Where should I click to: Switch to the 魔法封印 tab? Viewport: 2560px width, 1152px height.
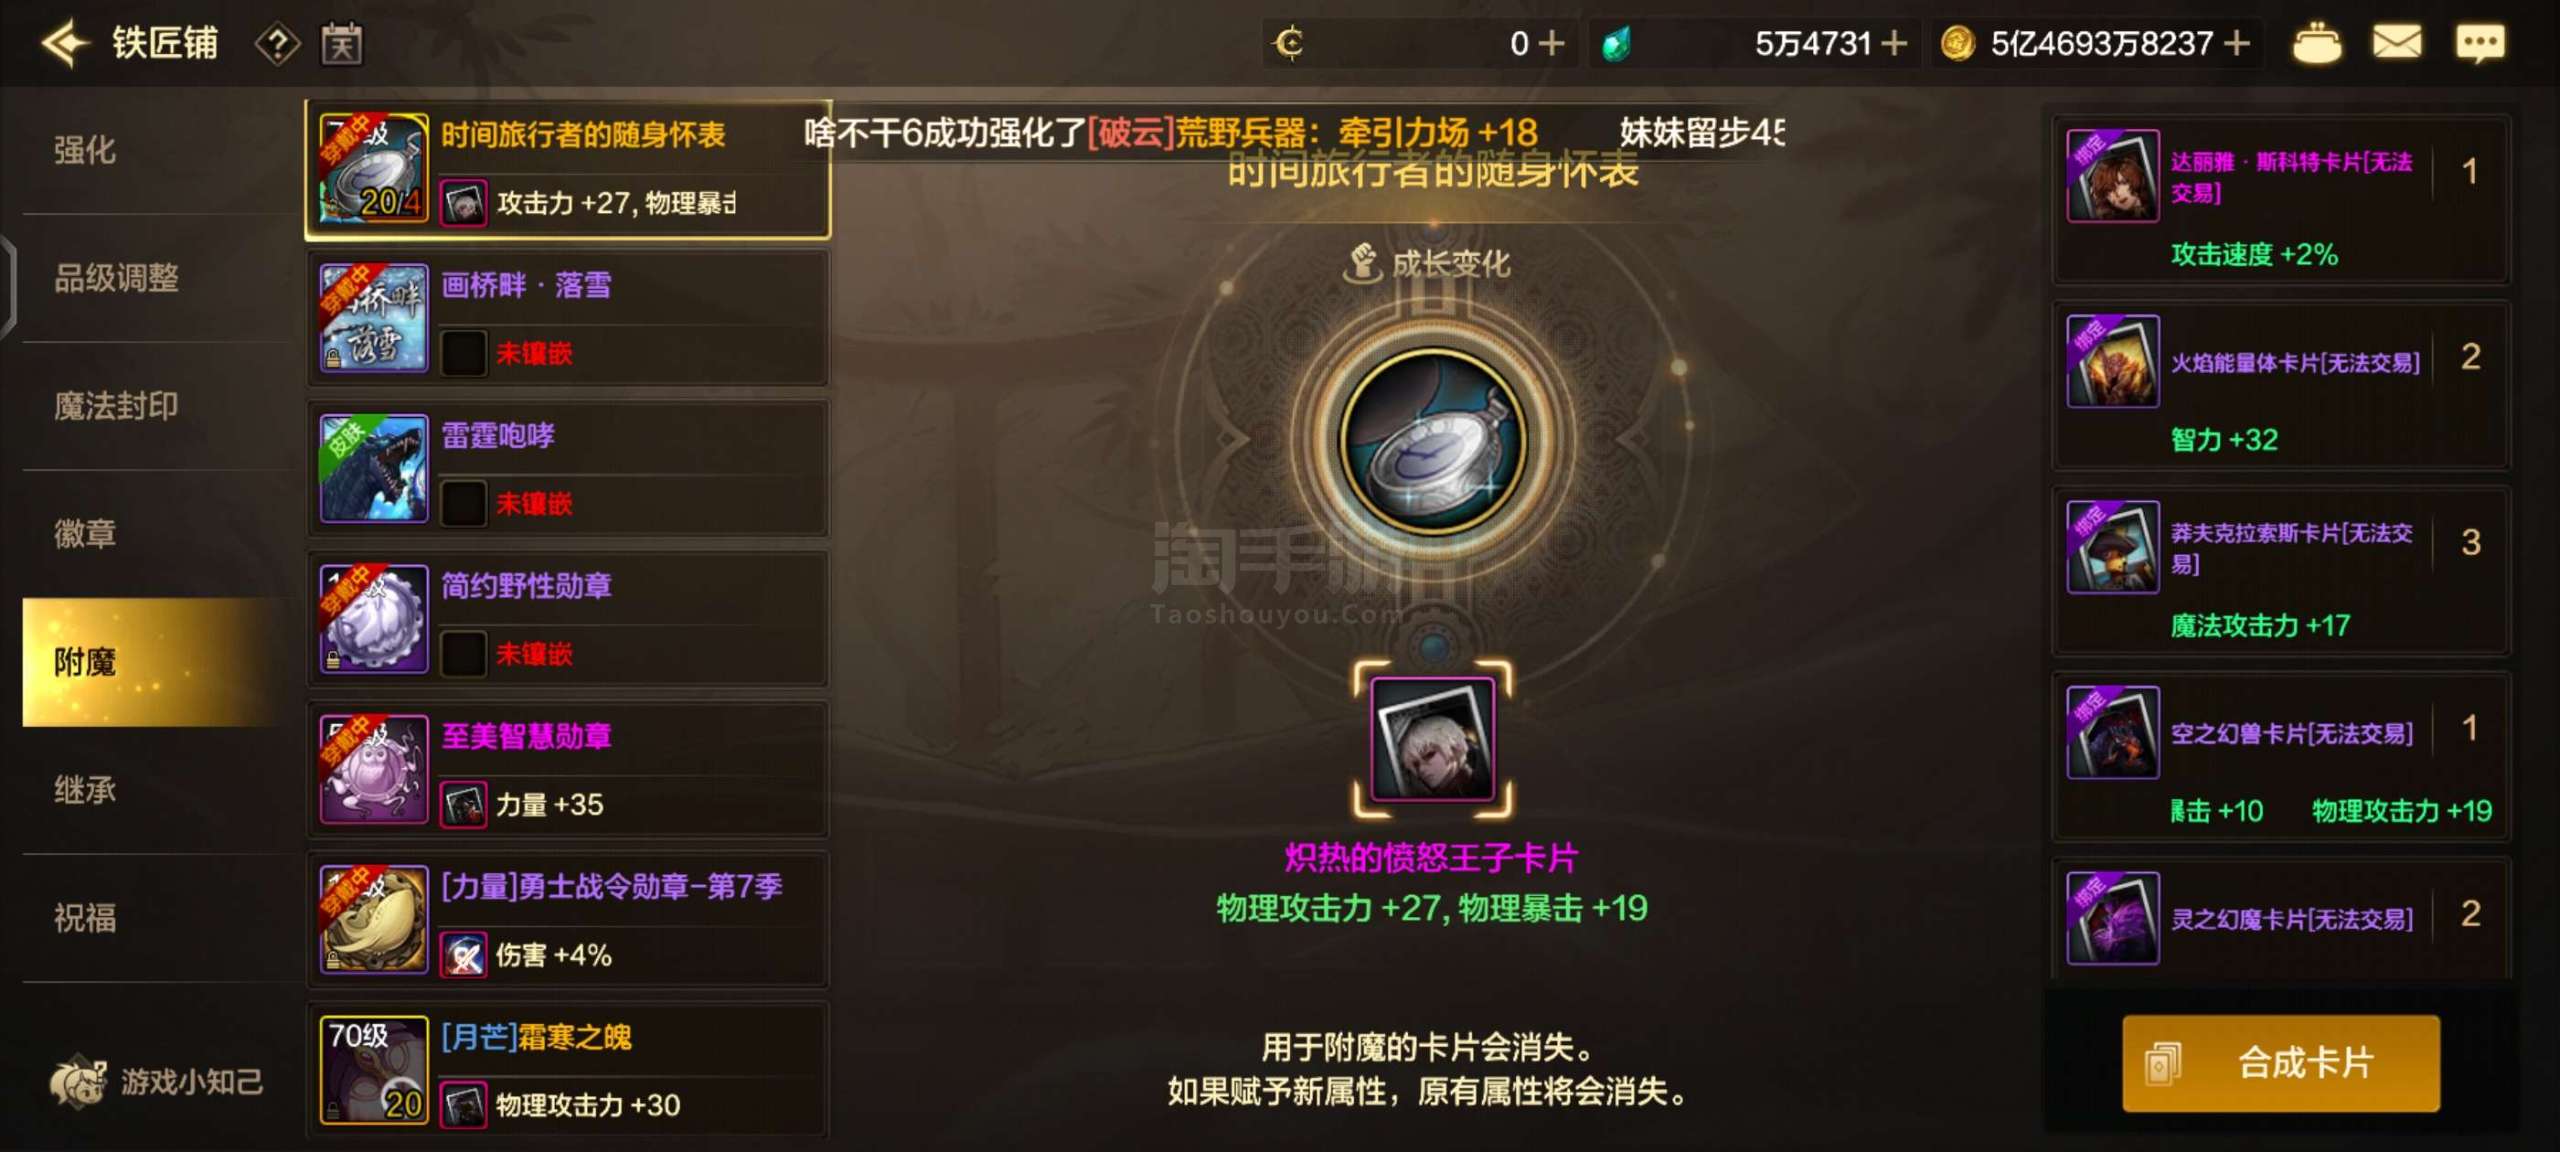(x=116, y=406)
